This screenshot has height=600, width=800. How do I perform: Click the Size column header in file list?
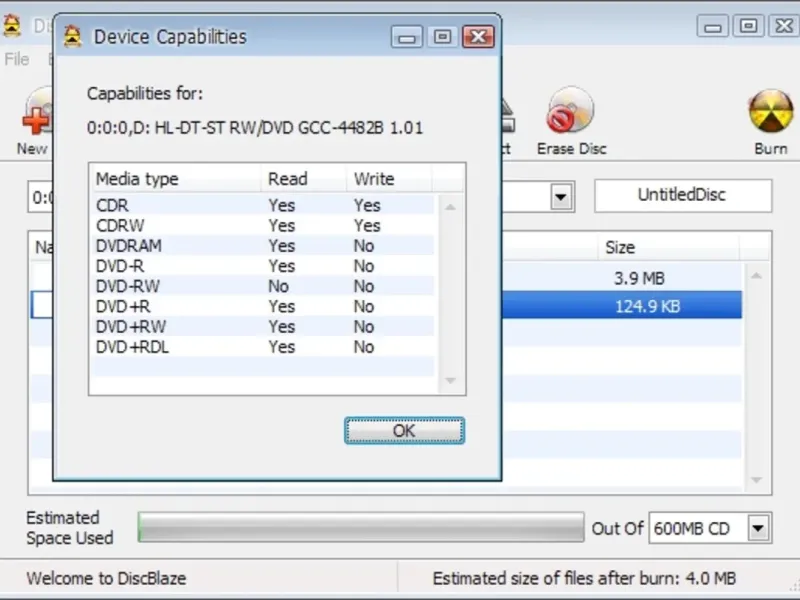[x=668, y=247]
